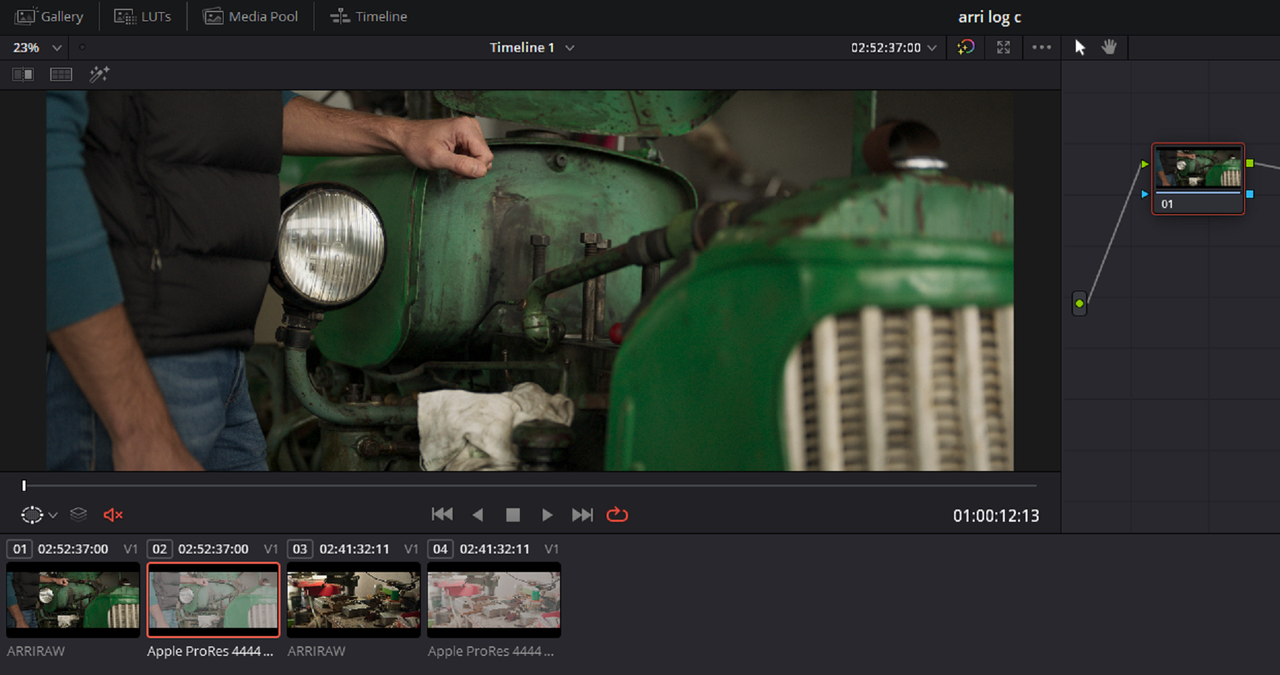Jump to last frame button
The width and height of the screenshot is (1280, 675).
click(x=582, y=514)
